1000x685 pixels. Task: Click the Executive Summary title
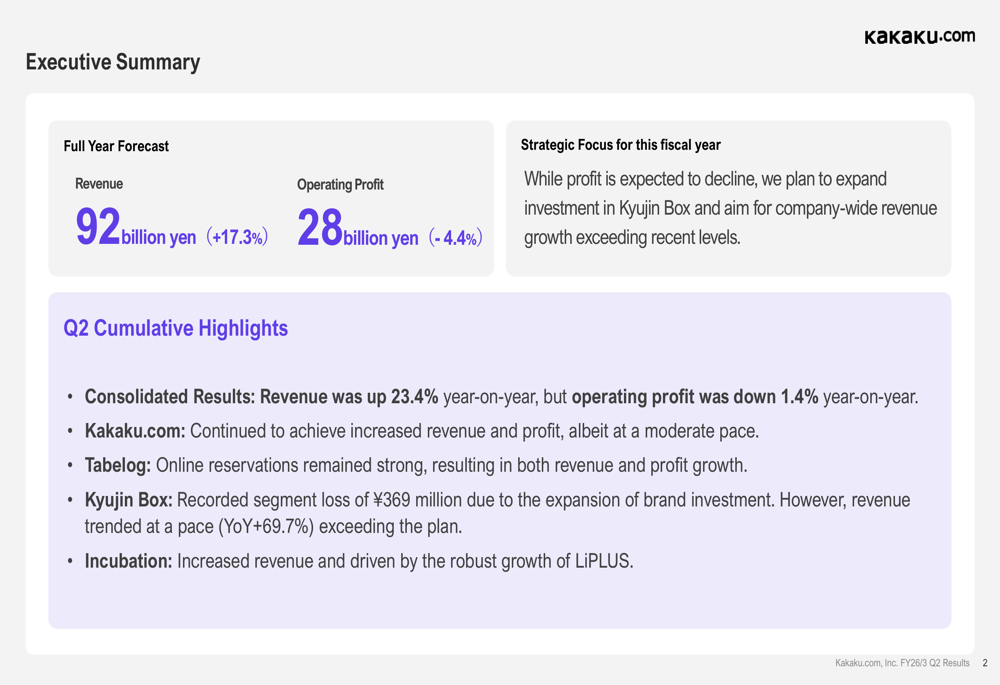tap(112, 62)
